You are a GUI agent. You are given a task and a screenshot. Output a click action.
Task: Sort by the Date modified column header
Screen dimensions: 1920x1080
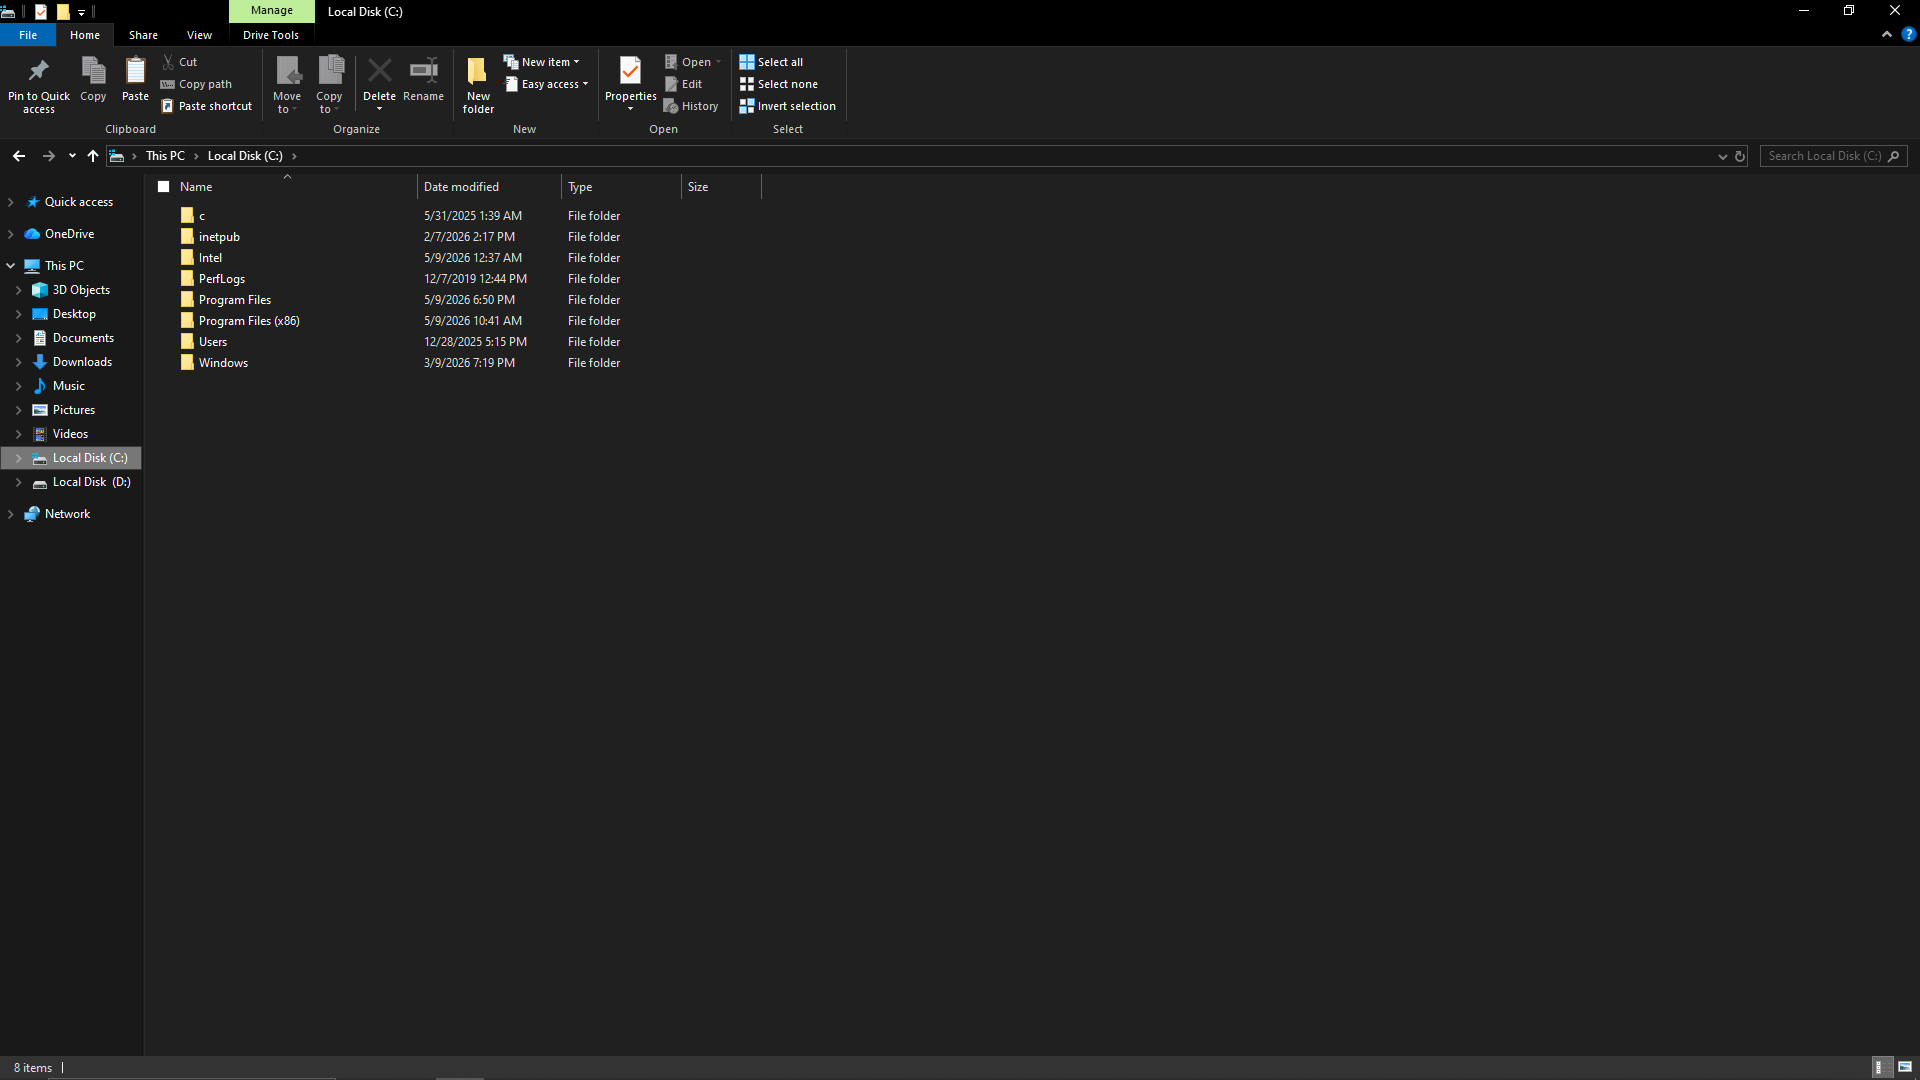(489, 187)
